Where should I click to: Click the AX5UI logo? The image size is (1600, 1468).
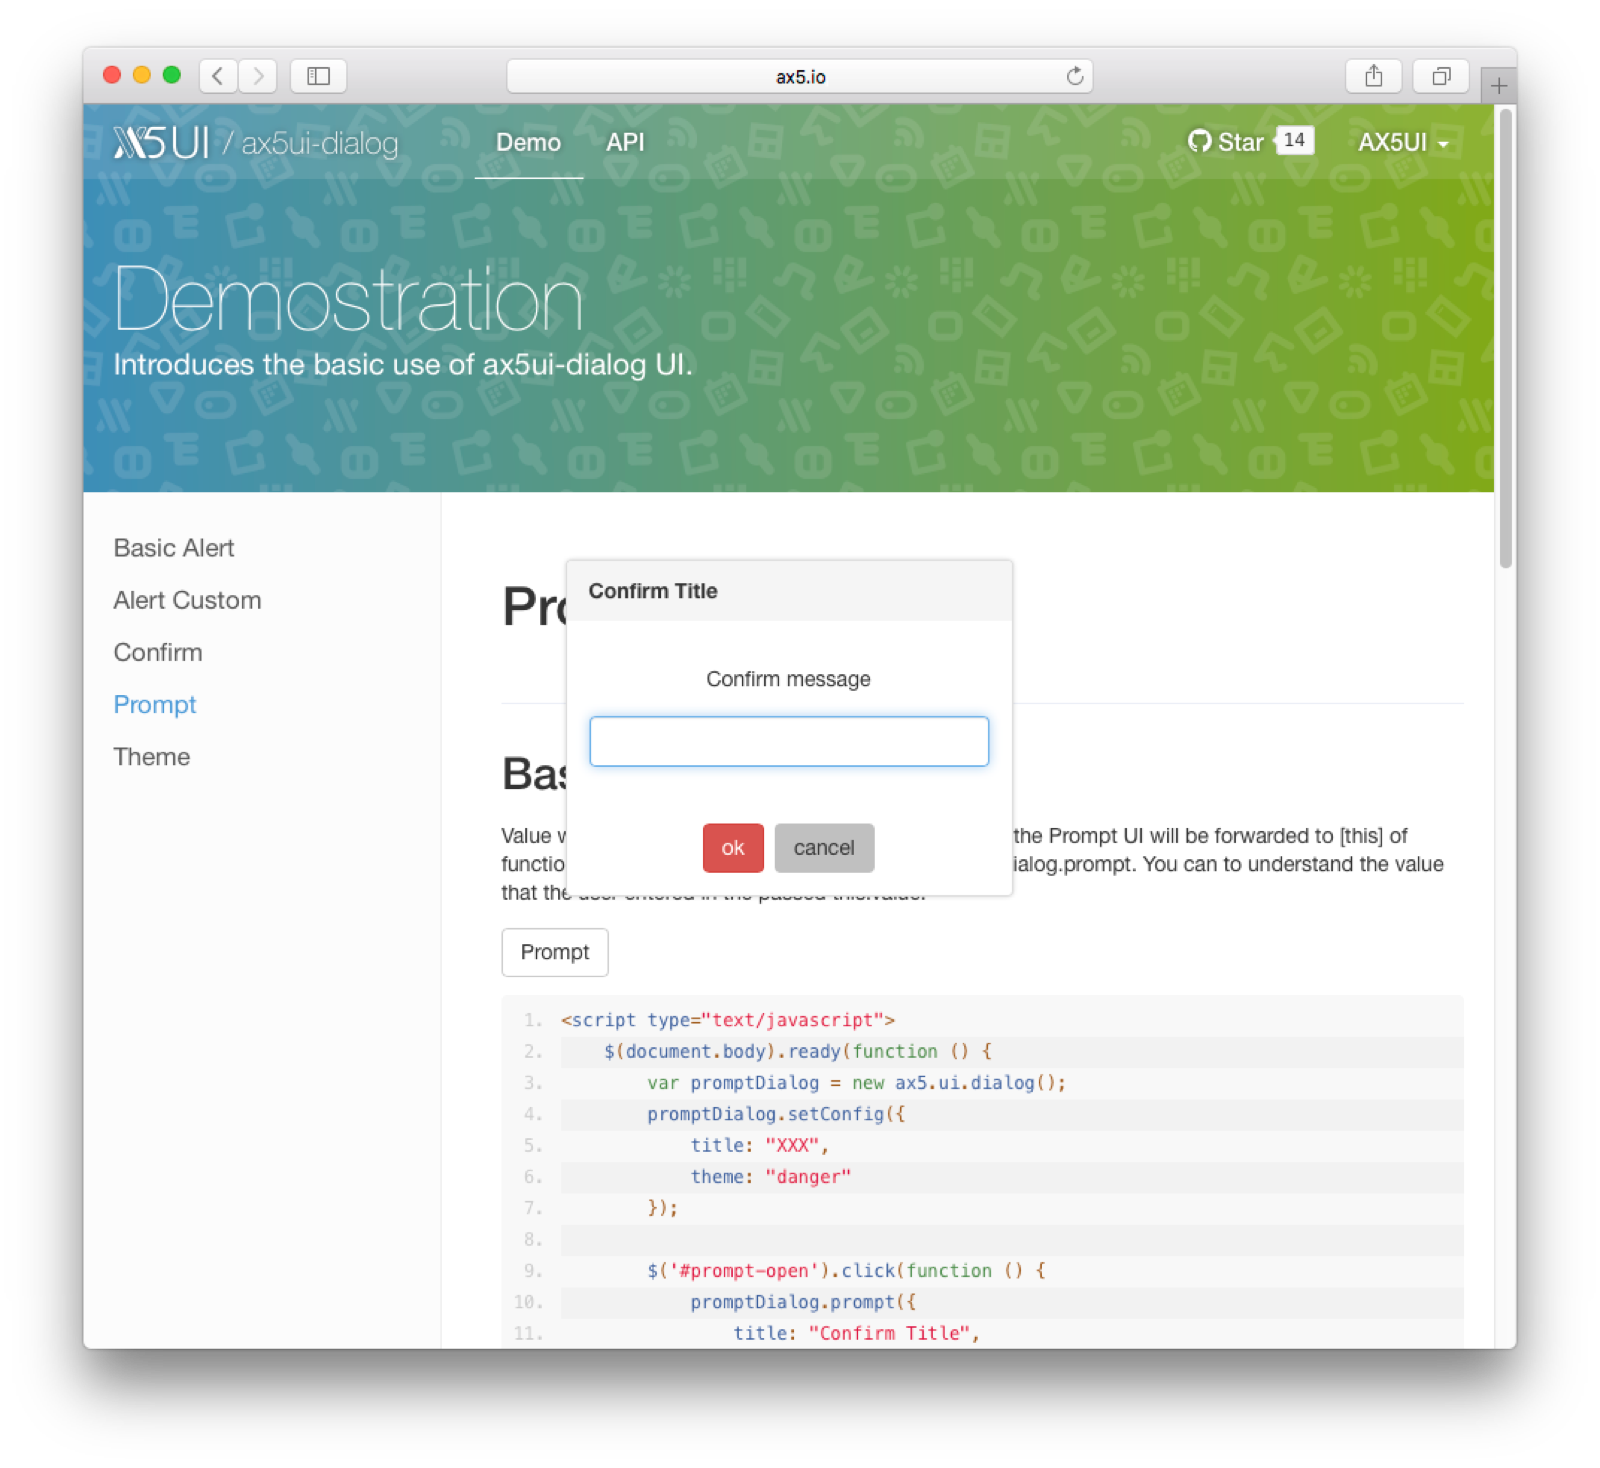point(161,142)
